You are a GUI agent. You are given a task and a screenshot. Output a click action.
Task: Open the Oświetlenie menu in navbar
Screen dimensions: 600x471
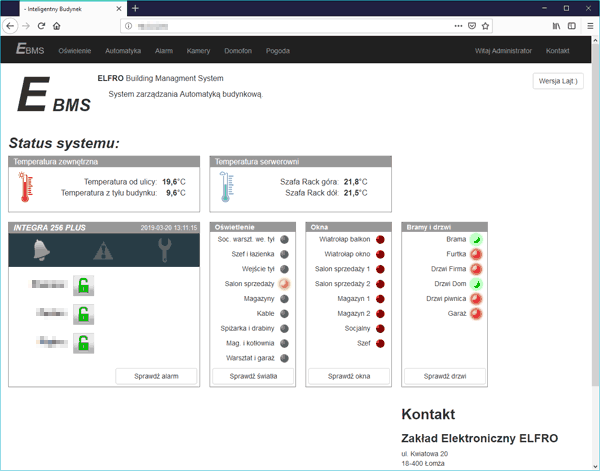(75, 50)
